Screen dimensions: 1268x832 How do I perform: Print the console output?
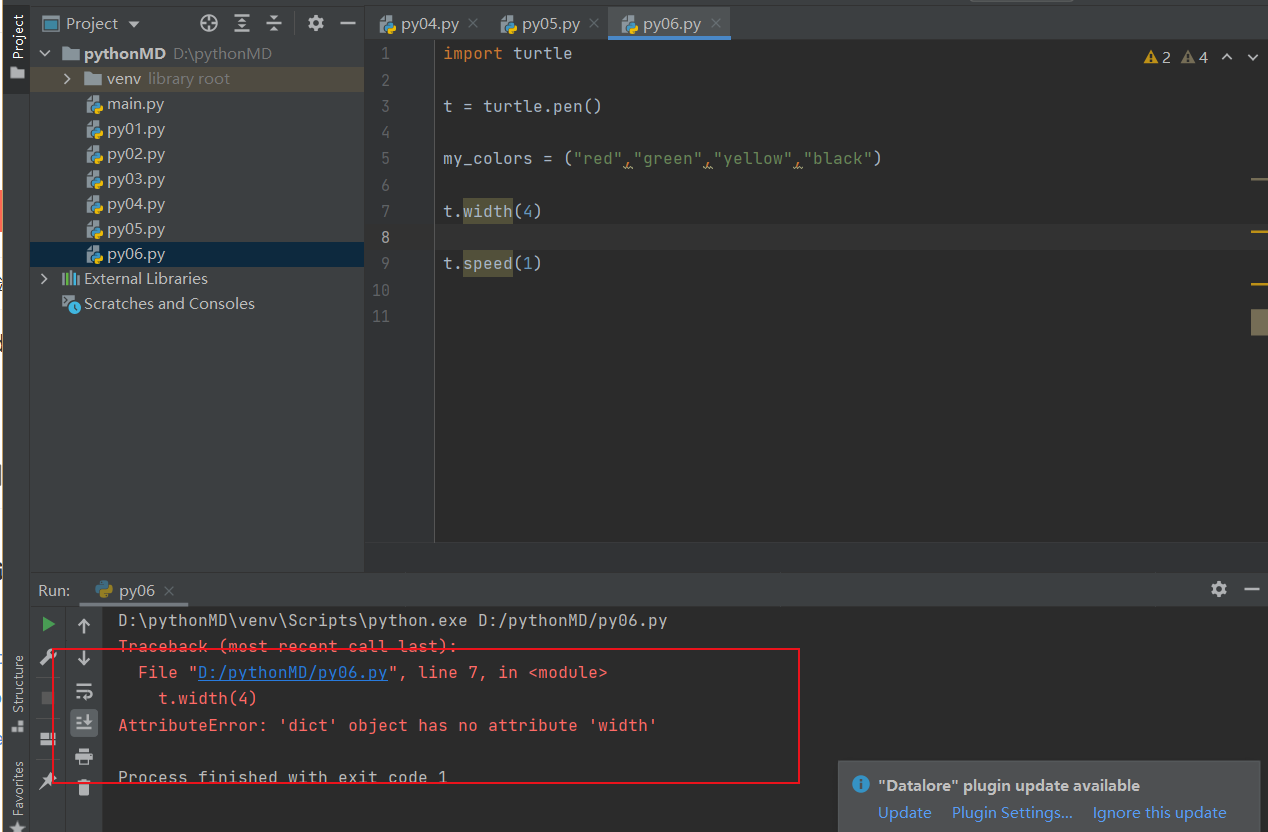click(84, 755)
